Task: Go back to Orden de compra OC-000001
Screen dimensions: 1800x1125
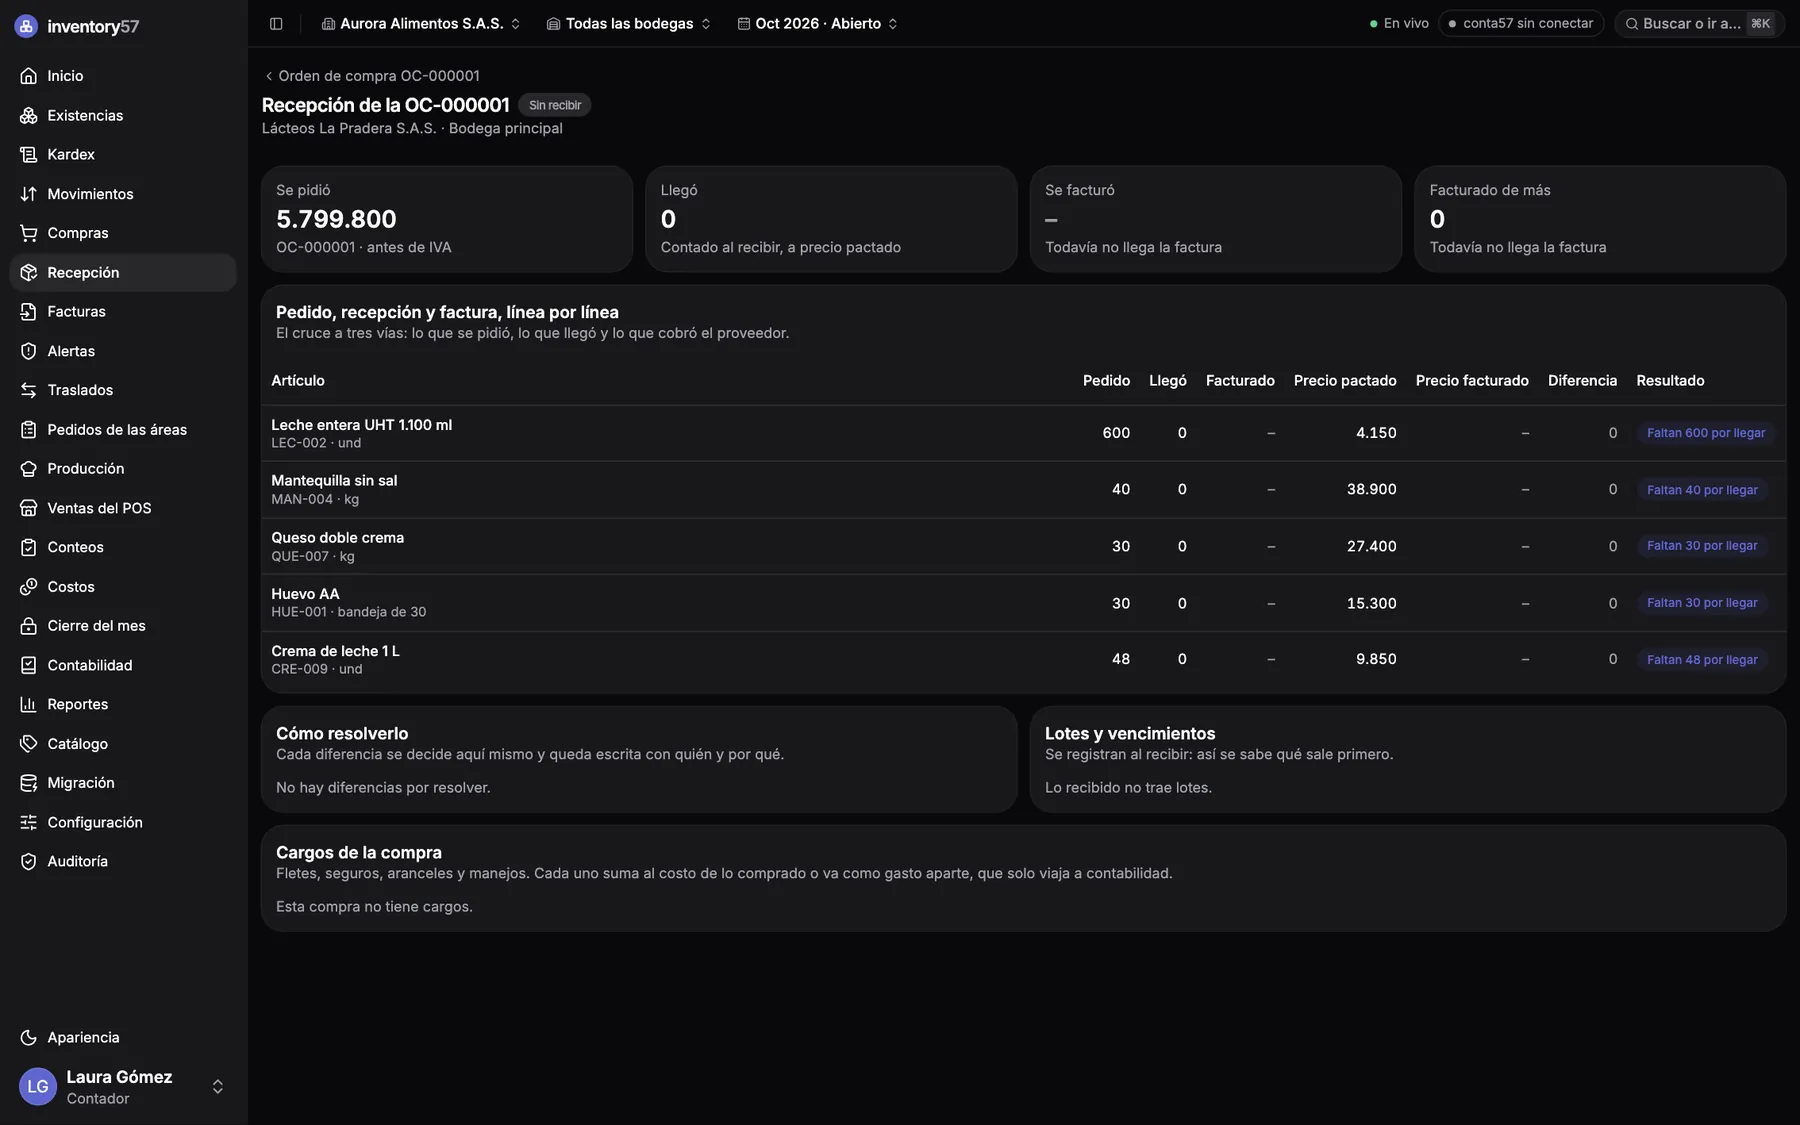Action: (x=372, y=76)
